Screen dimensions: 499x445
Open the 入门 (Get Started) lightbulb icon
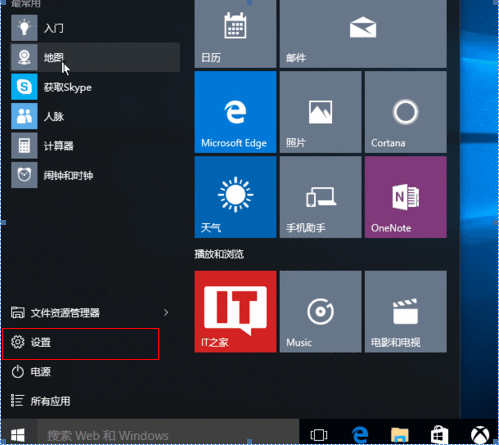coord(24,28)
